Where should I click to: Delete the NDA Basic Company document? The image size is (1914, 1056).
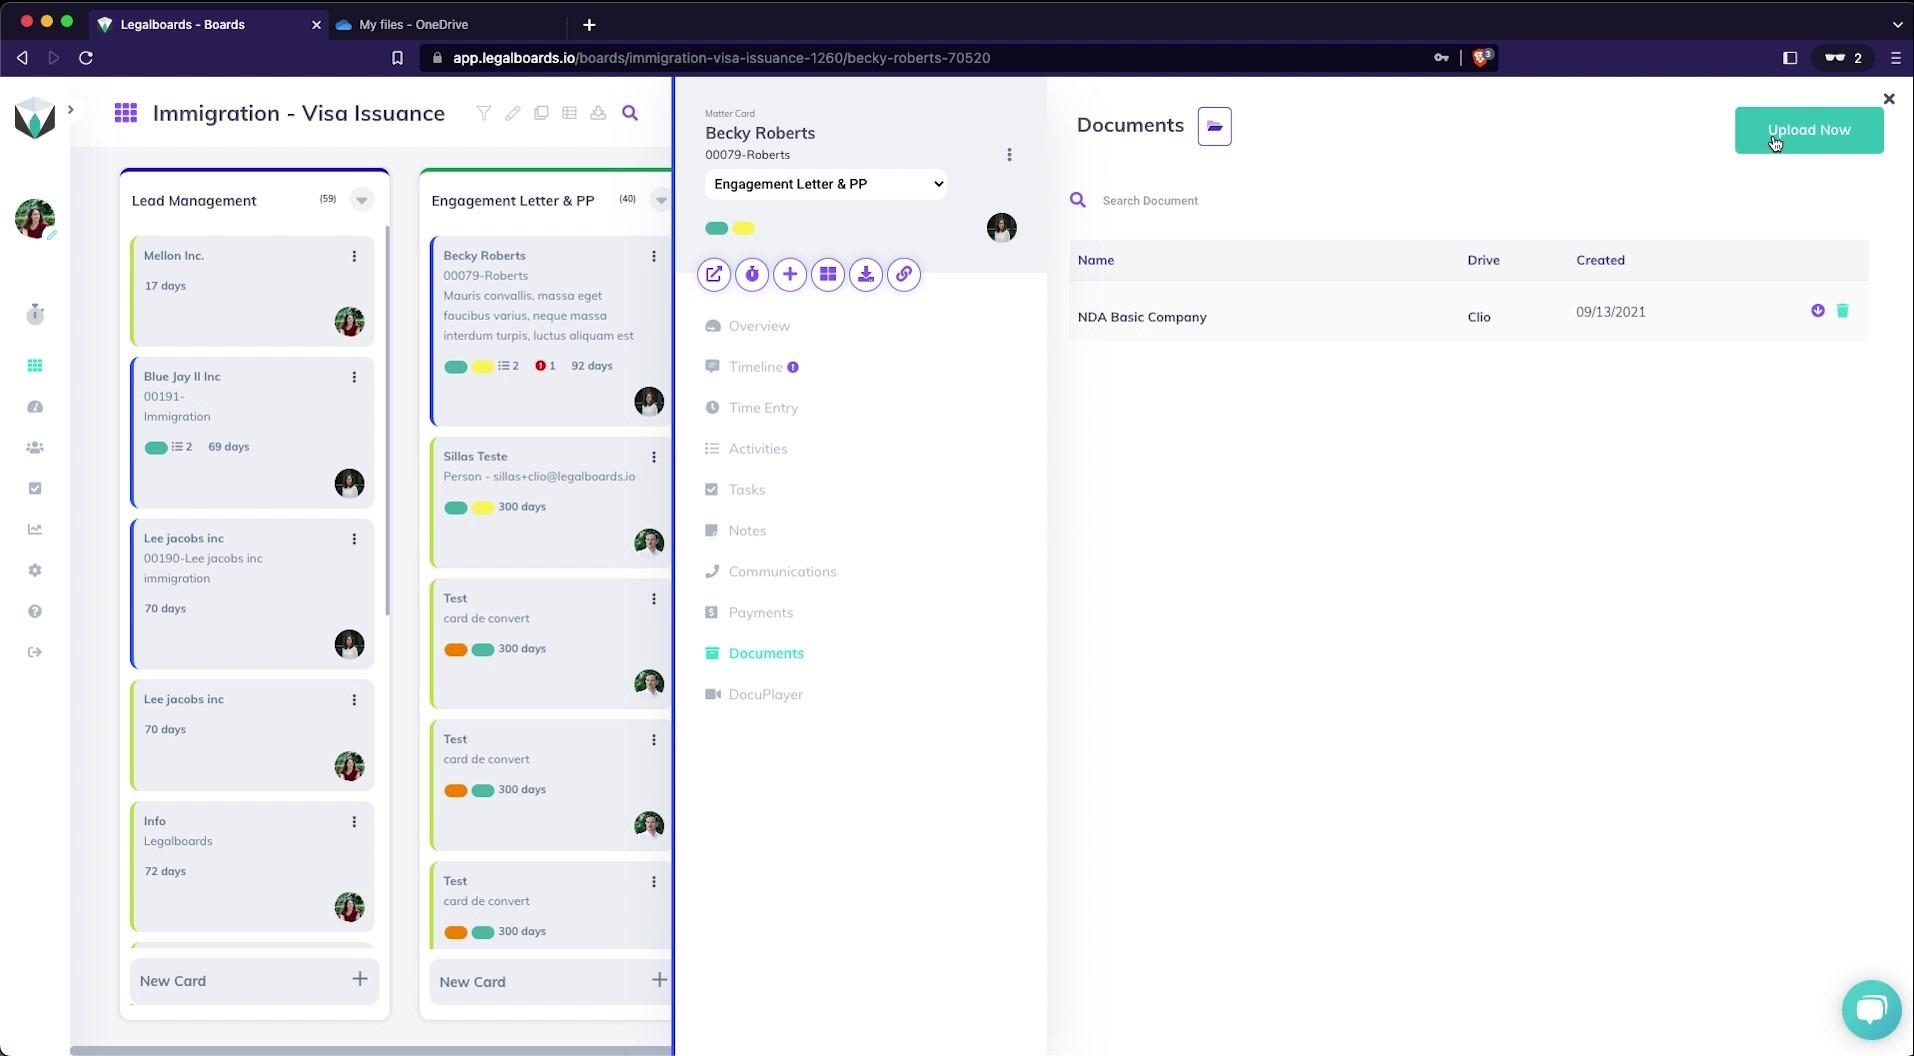pyautogui.click(x=1842, y=311)
